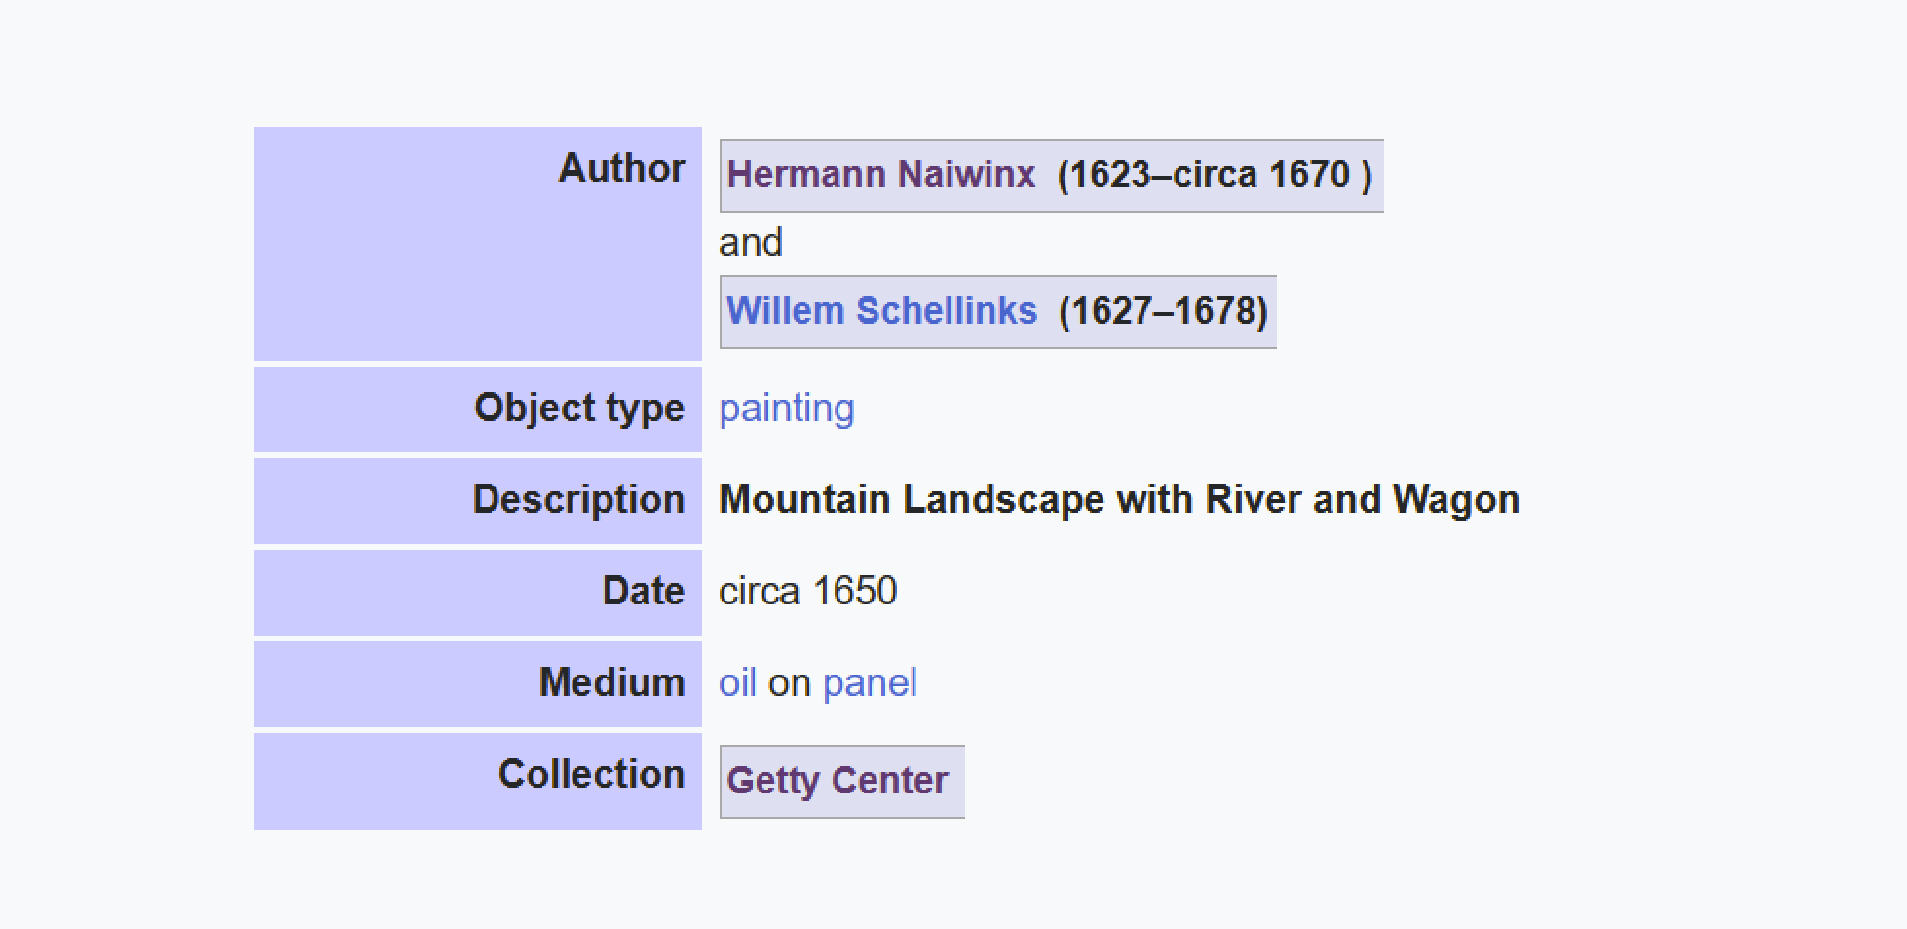Screen dimensions: 1907x929
Task: Click the word on between oil and panel
Action: click(x=789, y=684)
